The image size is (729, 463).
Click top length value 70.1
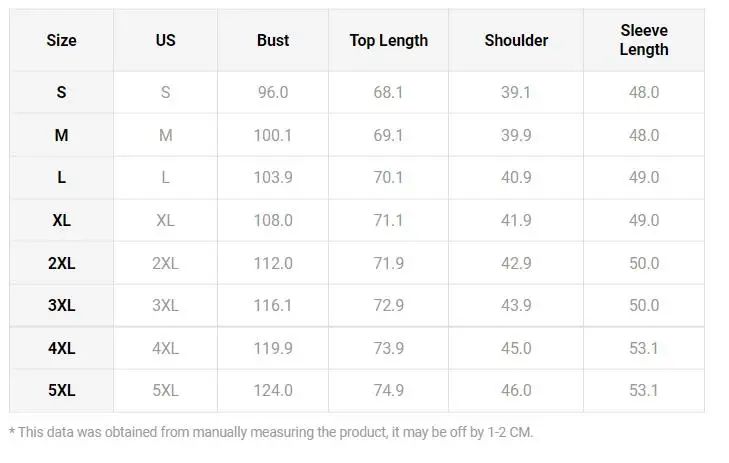[388, 178]
